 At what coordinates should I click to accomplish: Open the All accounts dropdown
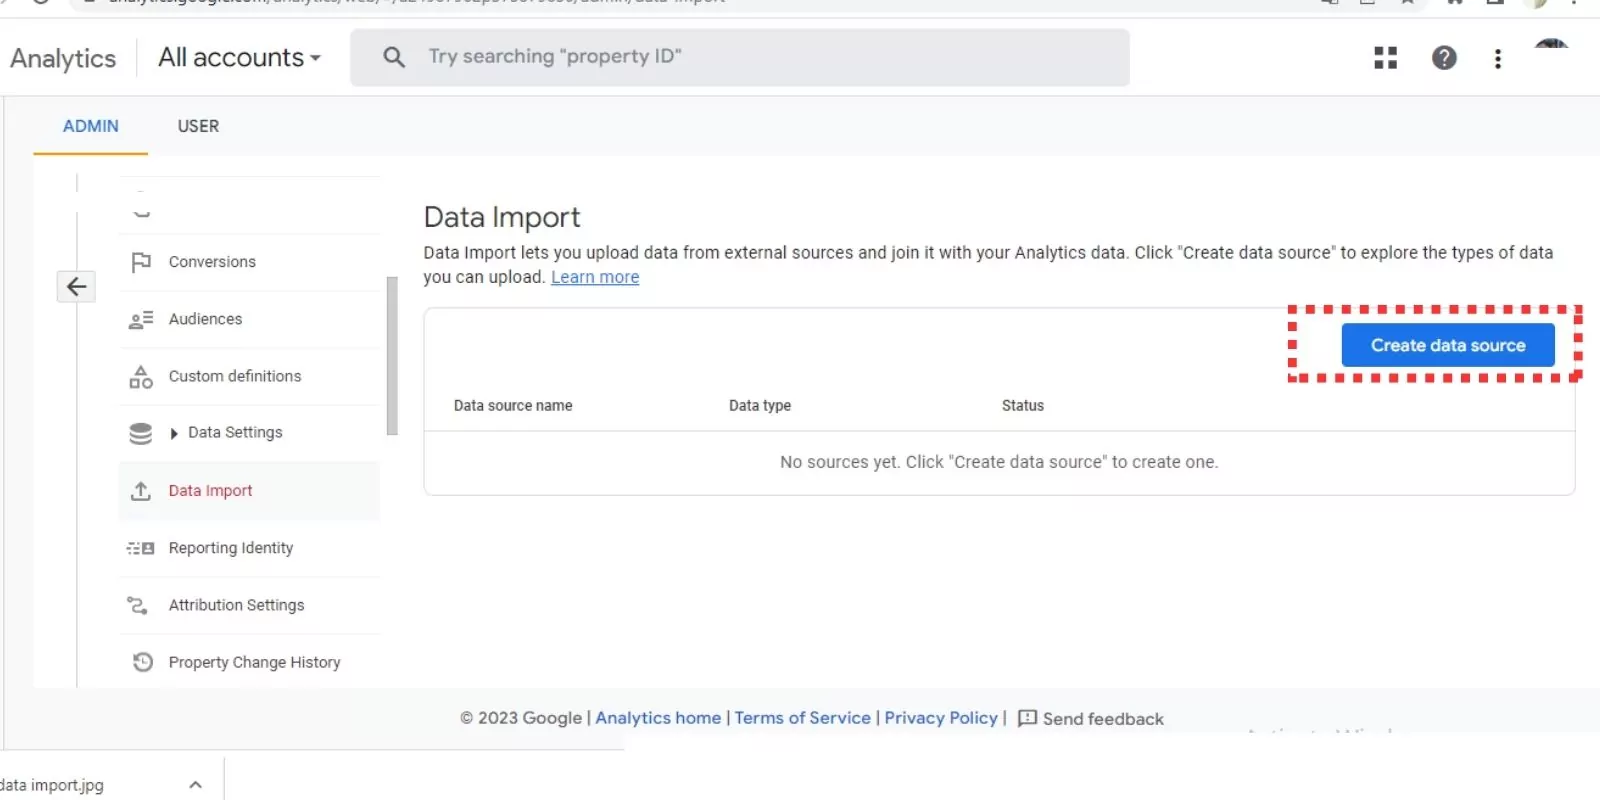[240, 58]
